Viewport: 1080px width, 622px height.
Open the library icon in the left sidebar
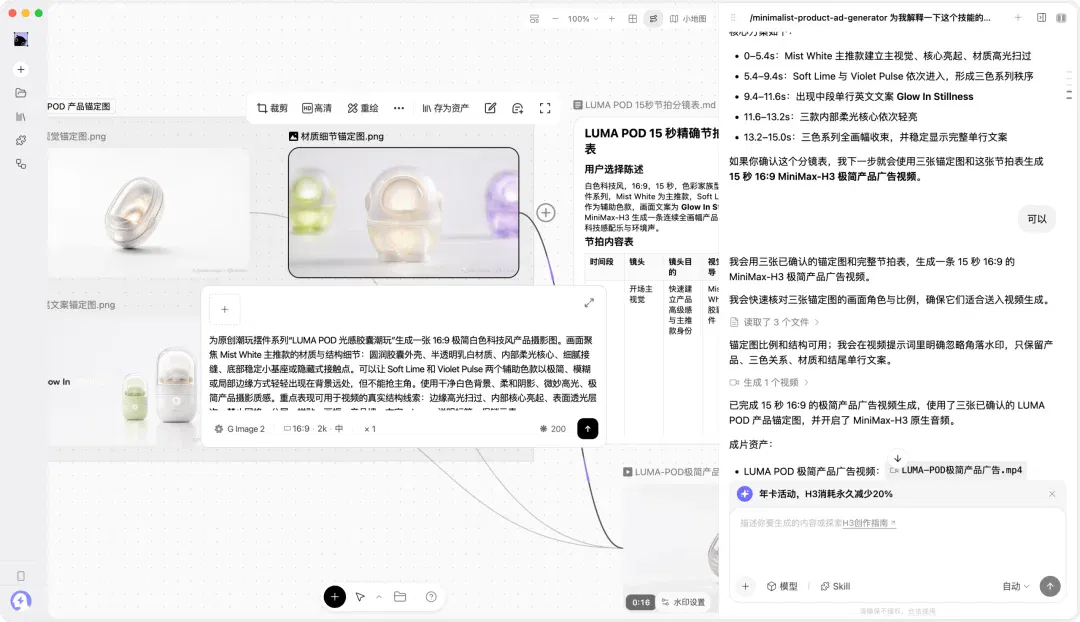pos(21,117)
